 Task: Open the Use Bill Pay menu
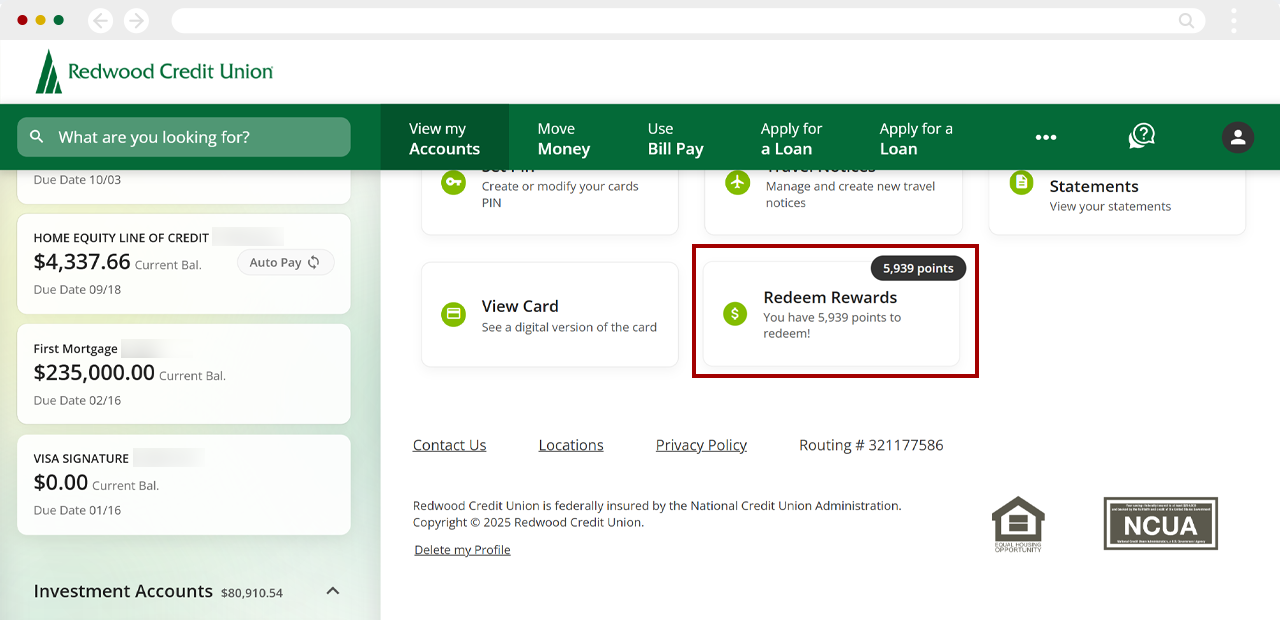pos(676,138)
